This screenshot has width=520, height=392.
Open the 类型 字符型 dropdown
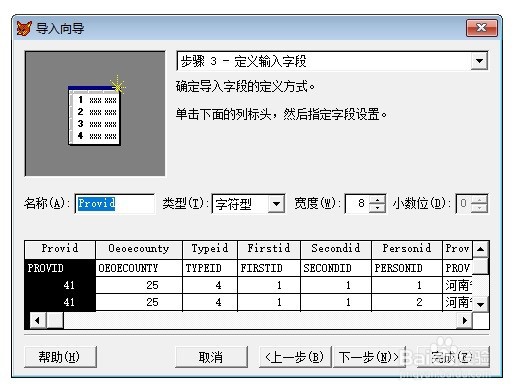point(276,203)
